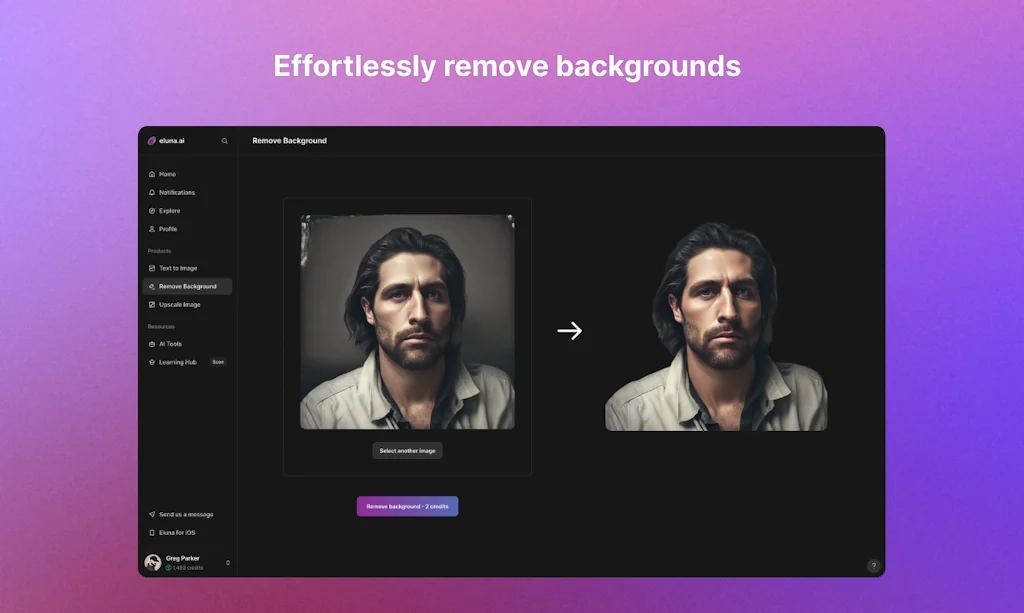This screenshot has width=1024, height=613.
Task: Click the eluna.ai logo icon
Action: (x=152, y=141)
